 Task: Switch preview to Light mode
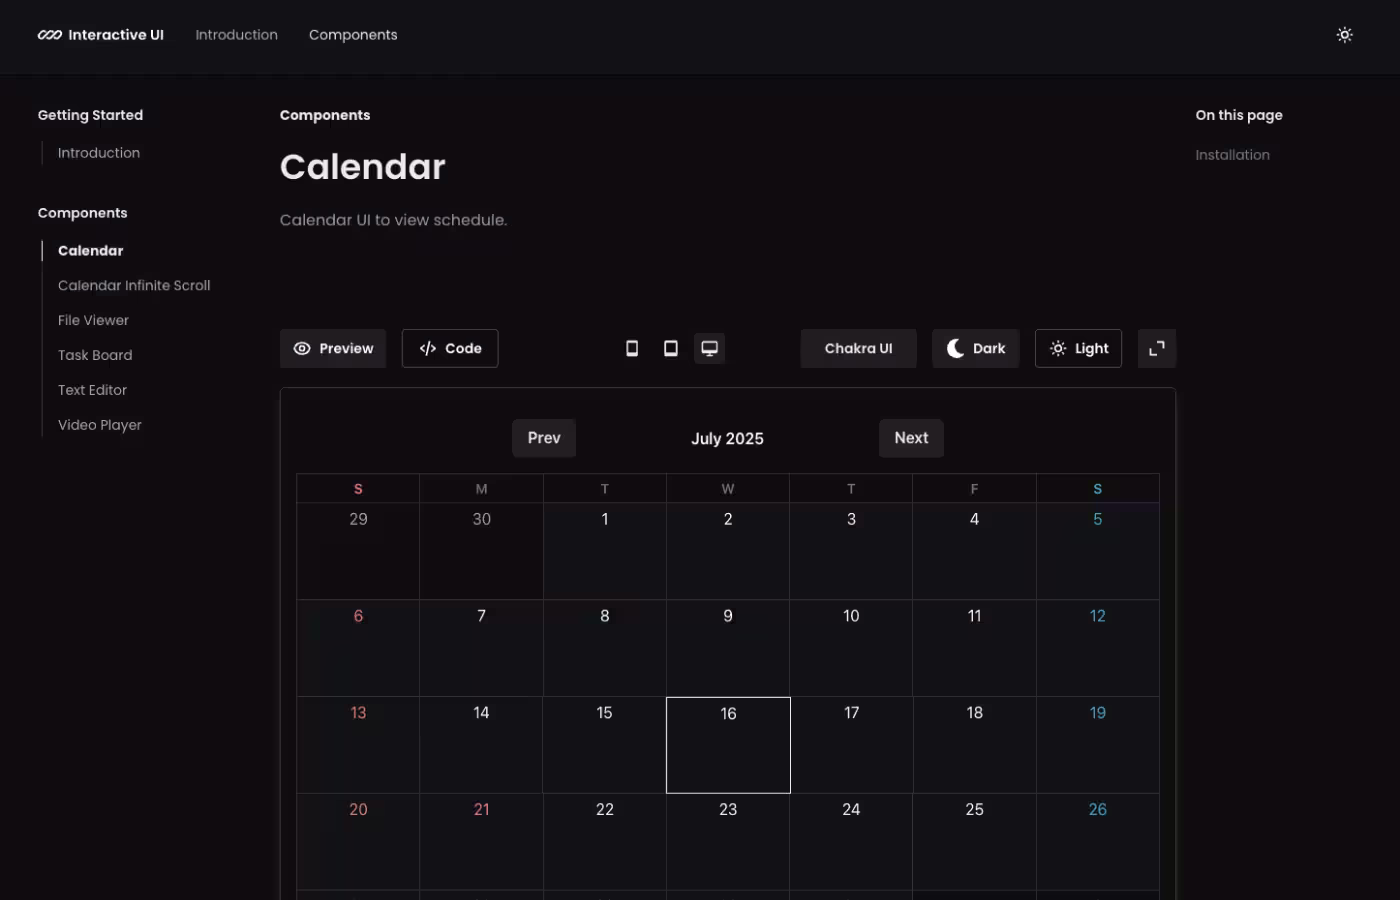[x=1078, y=348]
